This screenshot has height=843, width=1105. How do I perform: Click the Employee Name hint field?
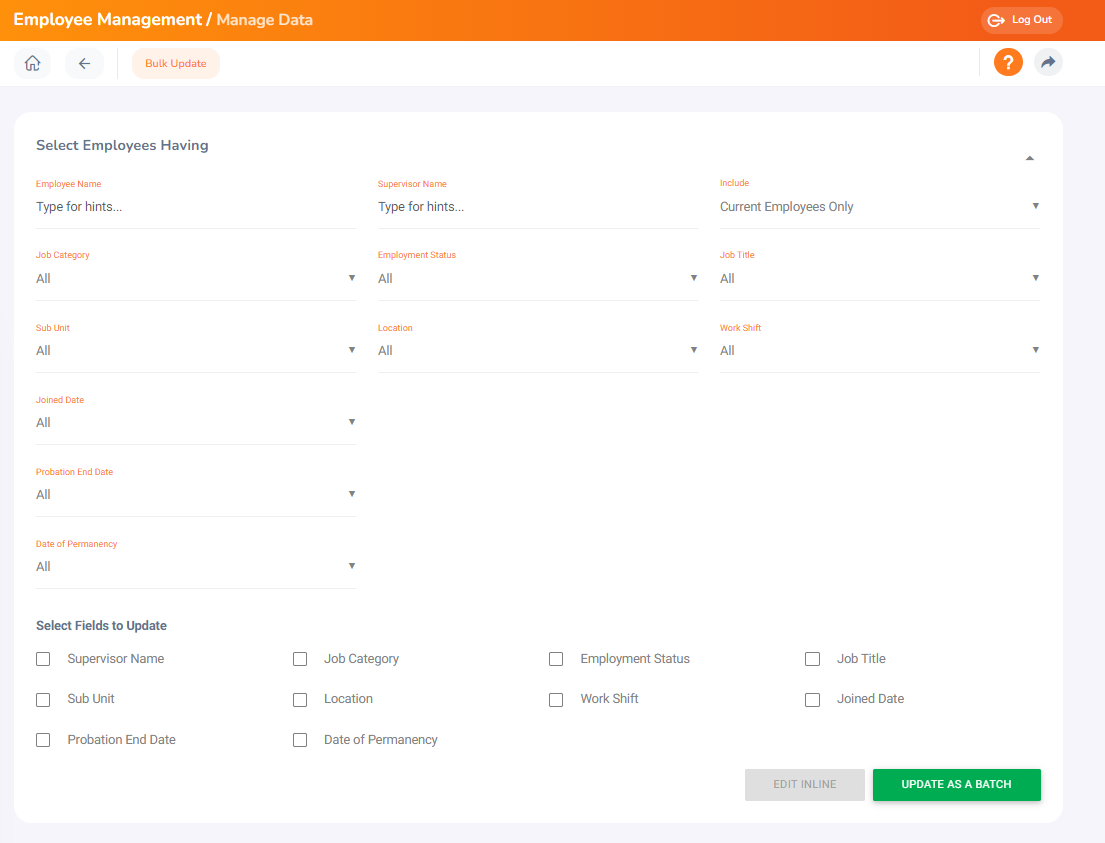[196, 207]
